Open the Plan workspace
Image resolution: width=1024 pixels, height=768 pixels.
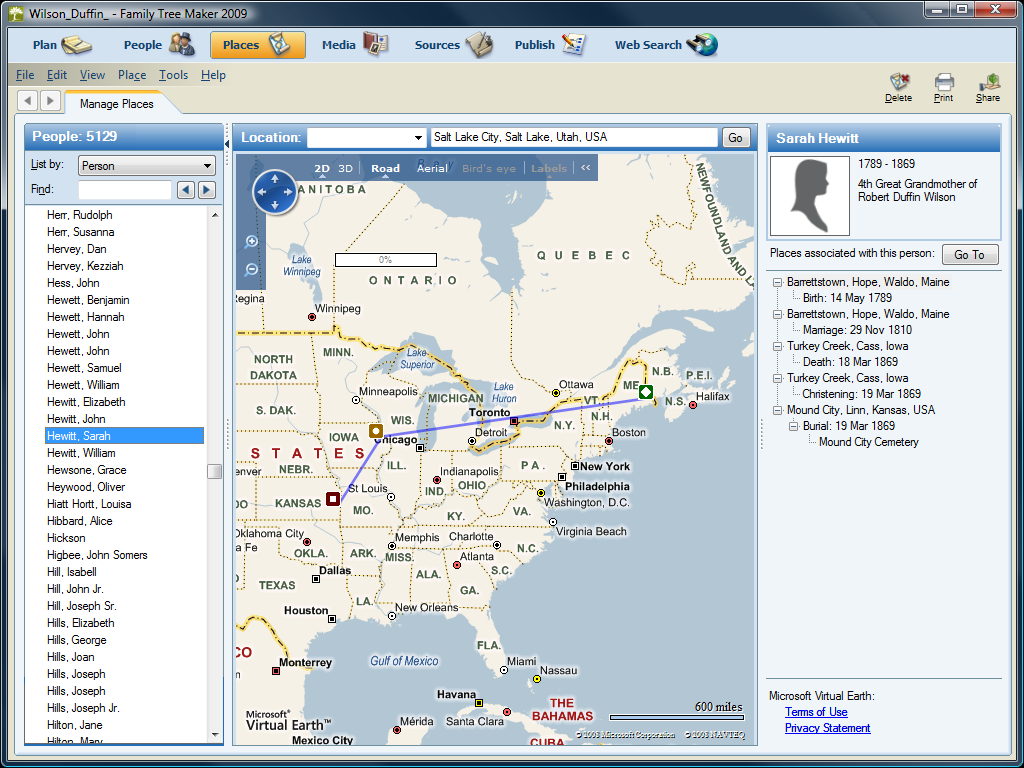pos(61,45)
